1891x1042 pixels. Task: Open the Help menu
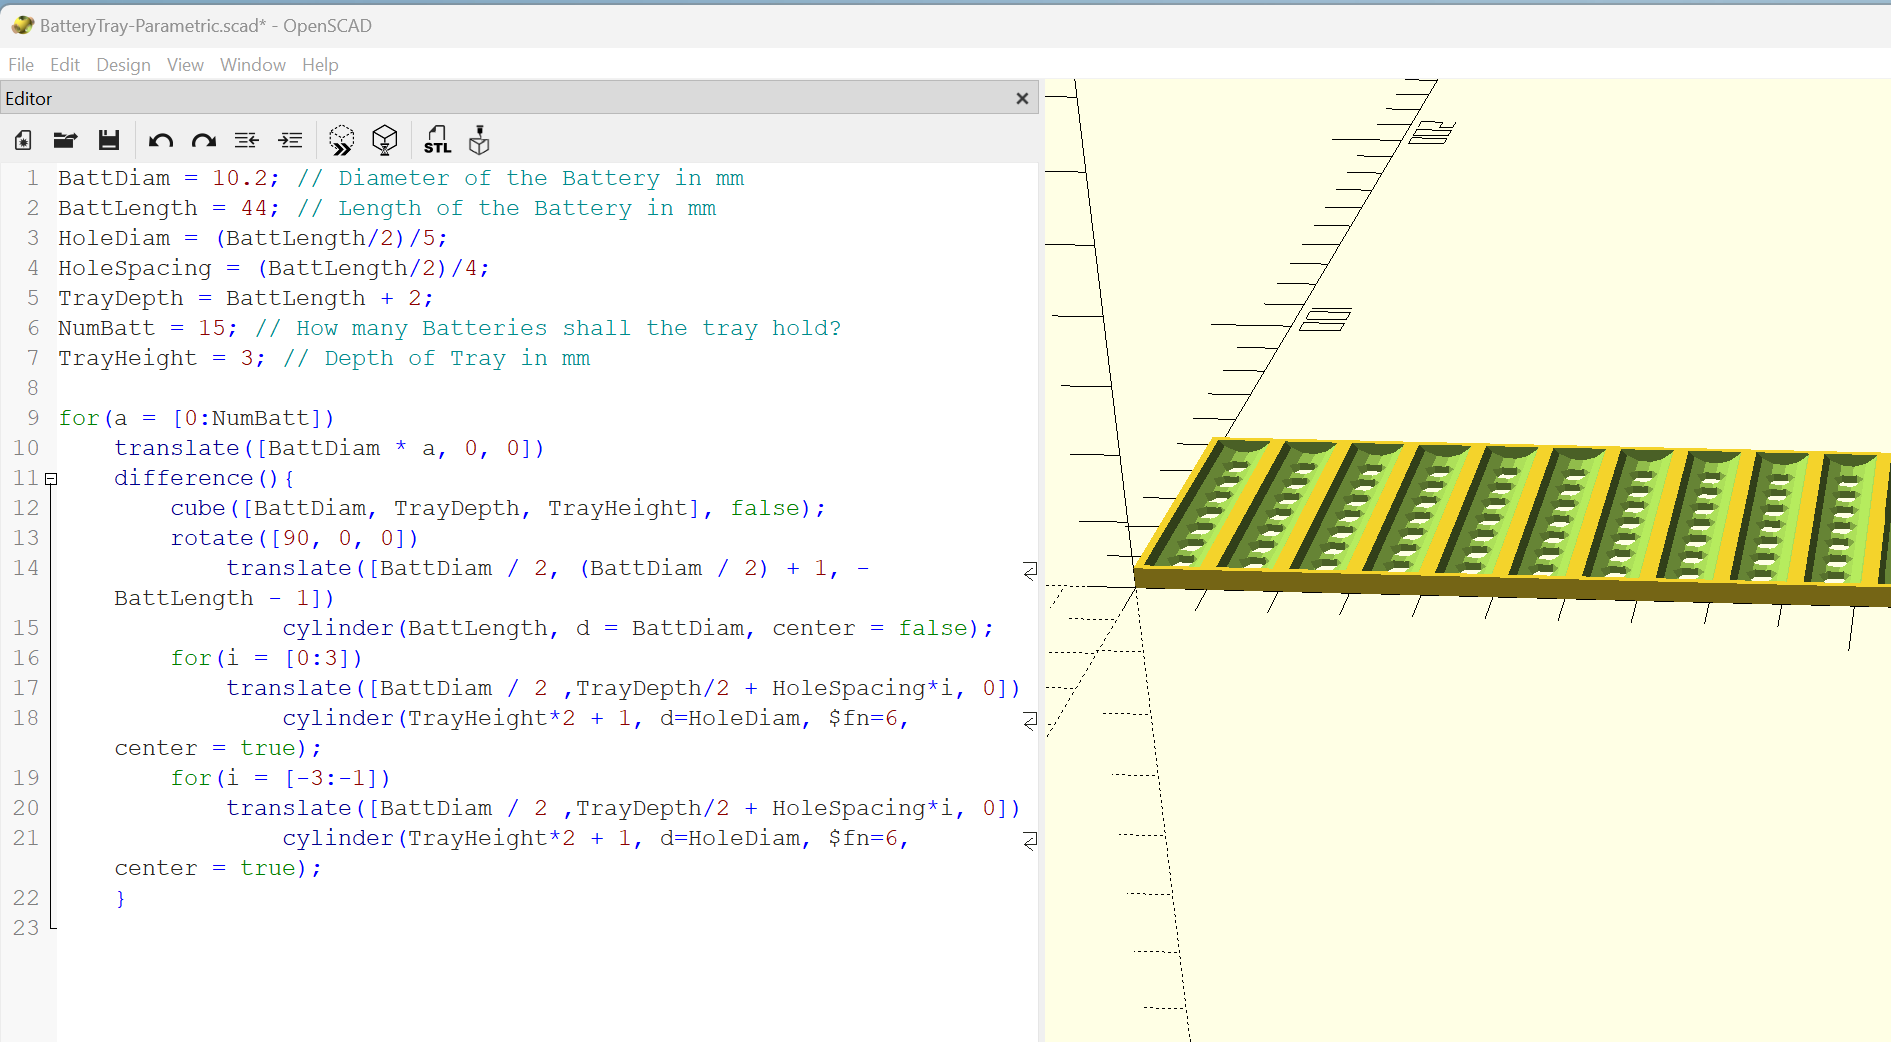(320, 65)
